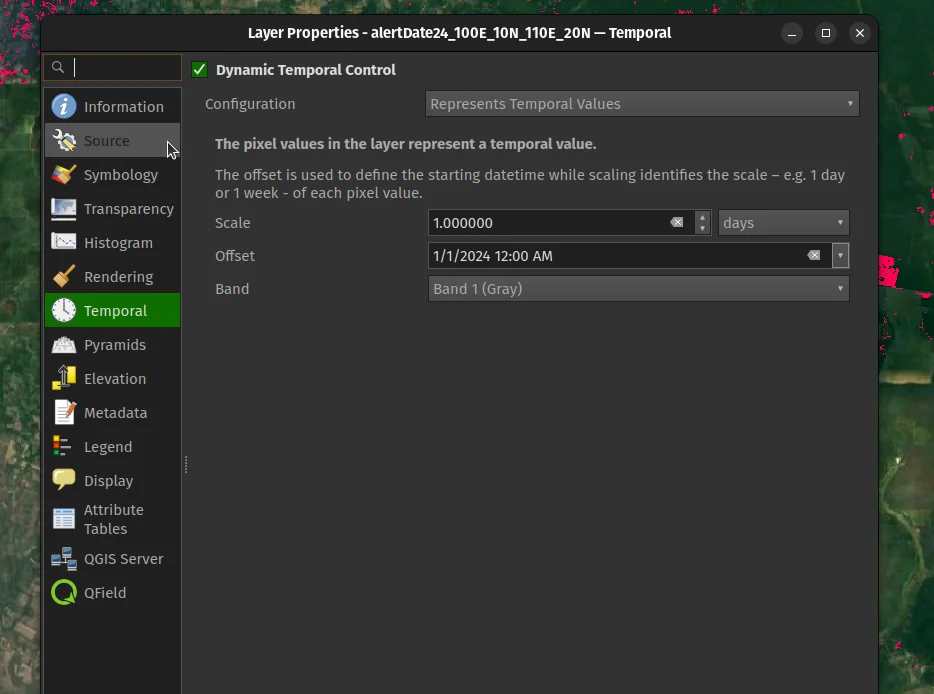Clear the Offset datetime value
The height and width of the screenshot is (694, 934).
(814, 256)
